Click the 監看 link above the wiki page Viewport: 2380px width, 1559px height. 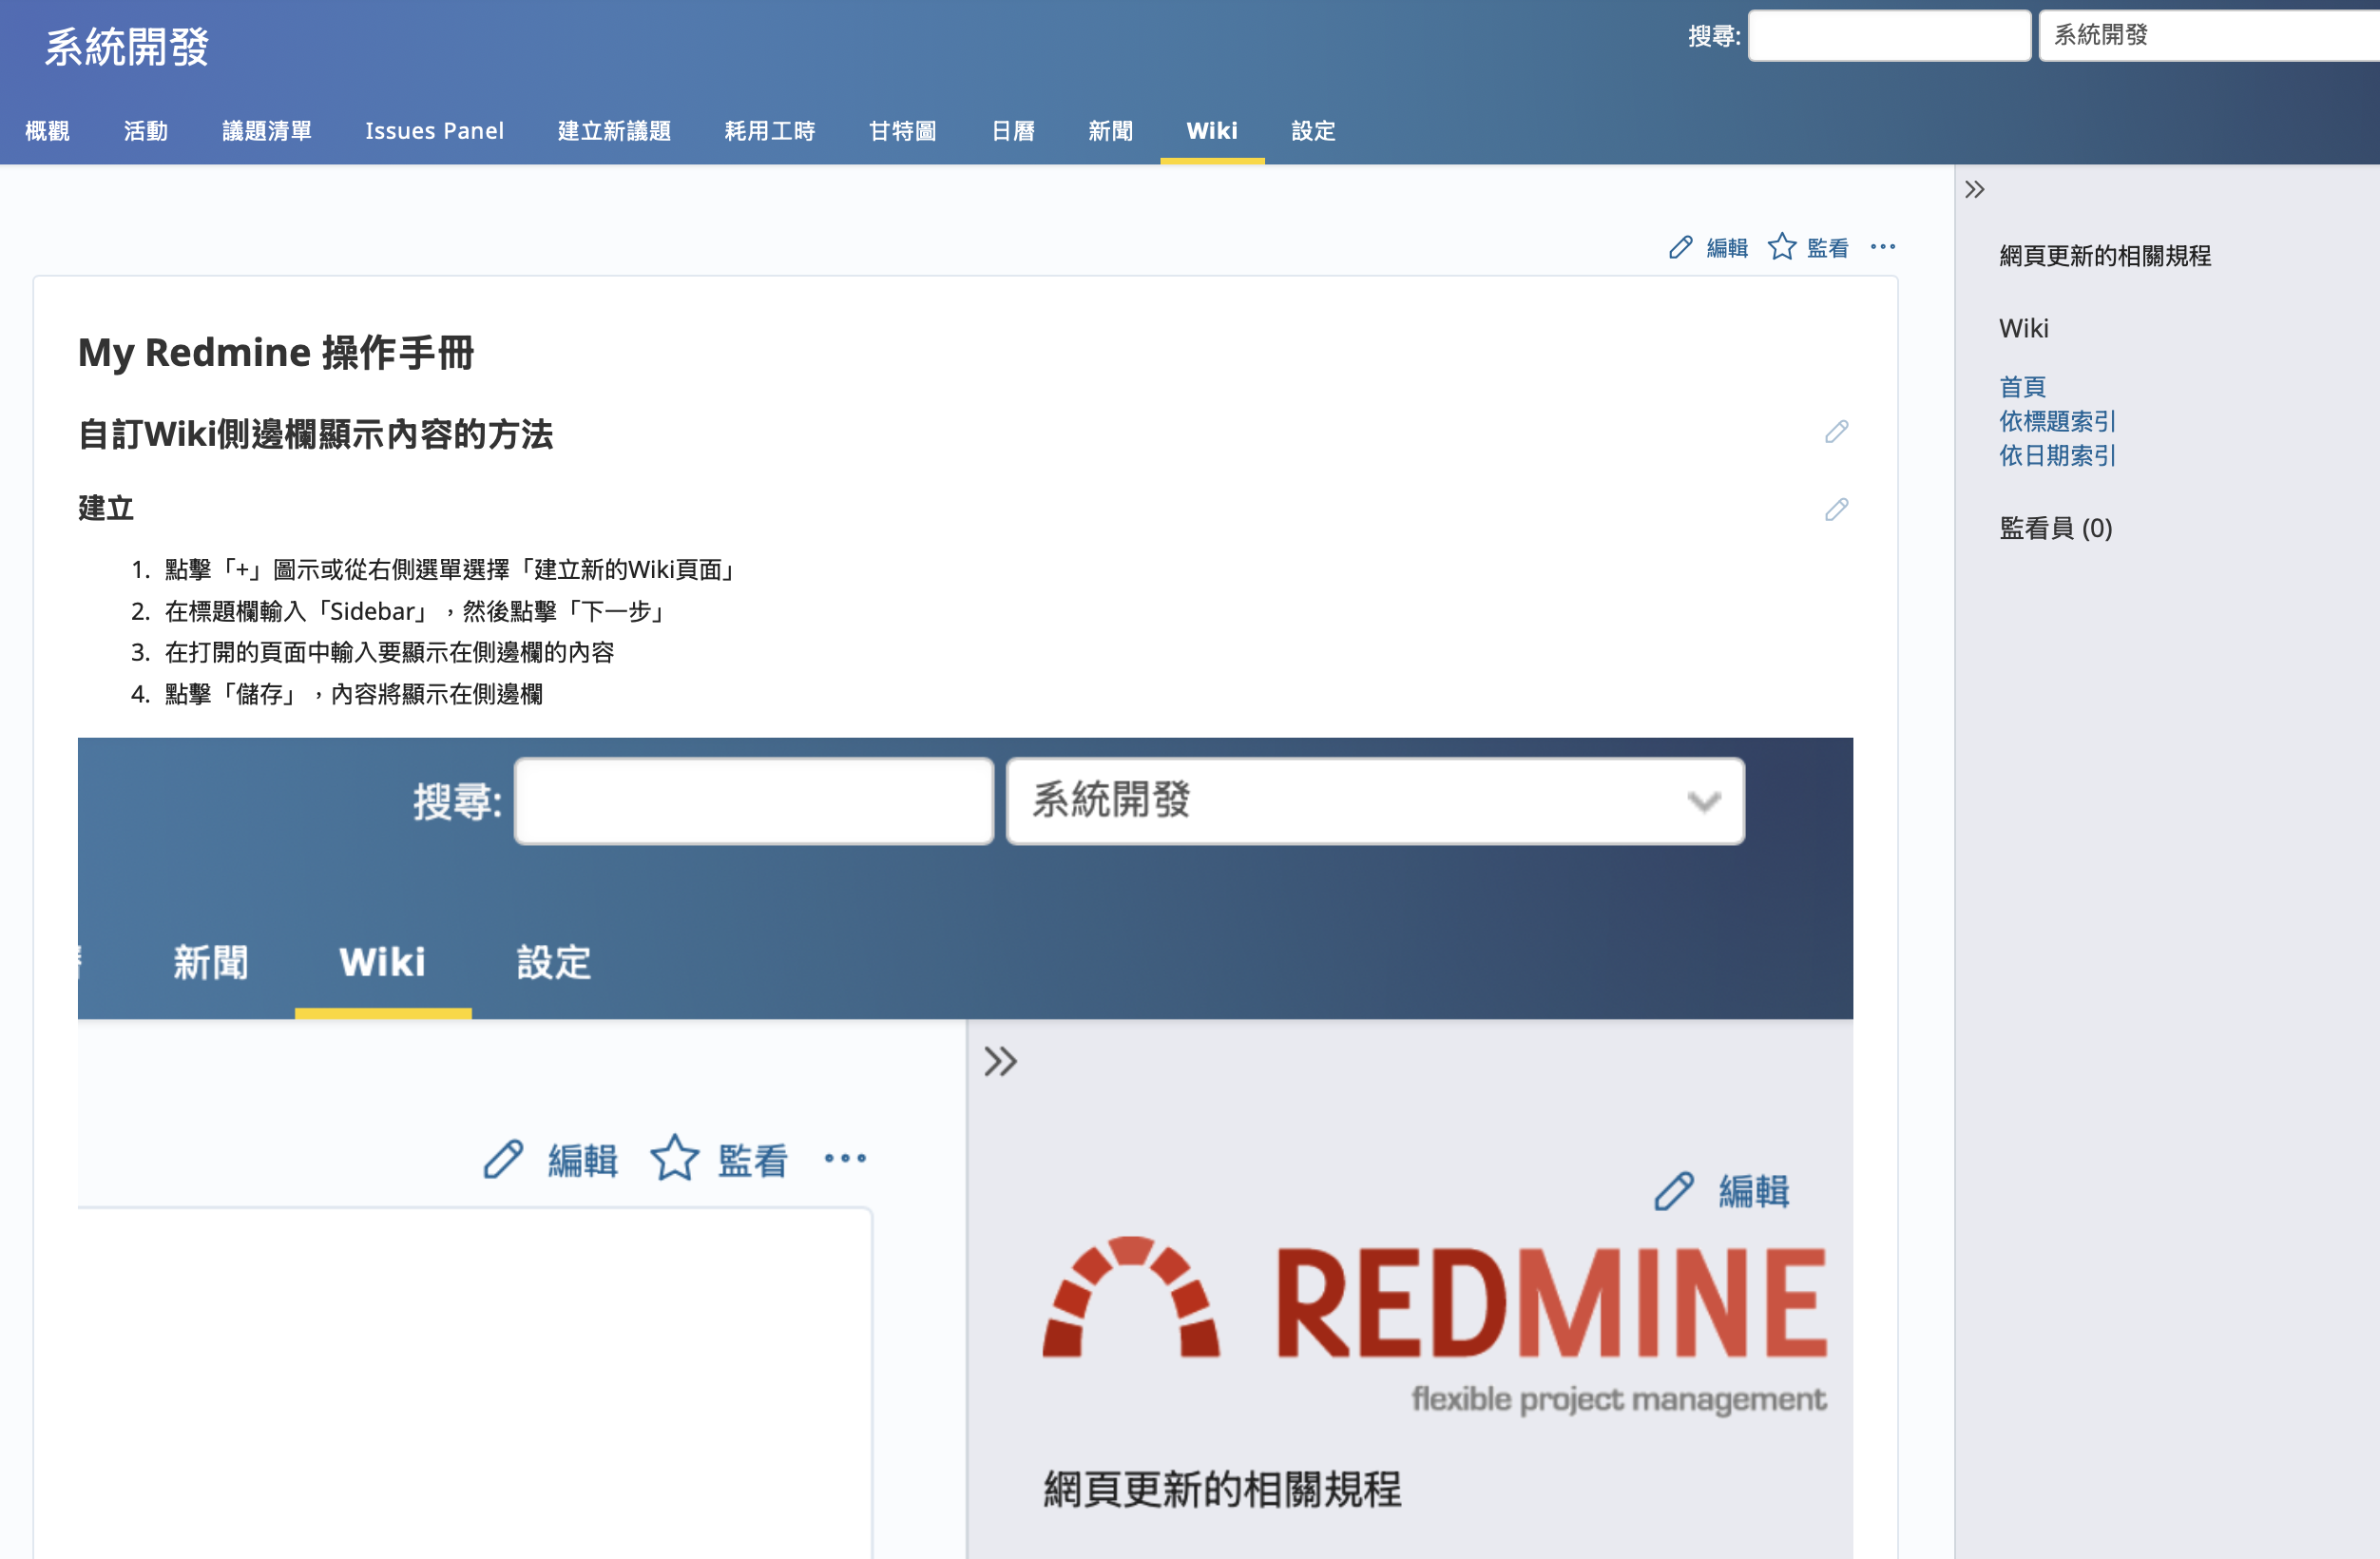click(x=1827, y=247)
